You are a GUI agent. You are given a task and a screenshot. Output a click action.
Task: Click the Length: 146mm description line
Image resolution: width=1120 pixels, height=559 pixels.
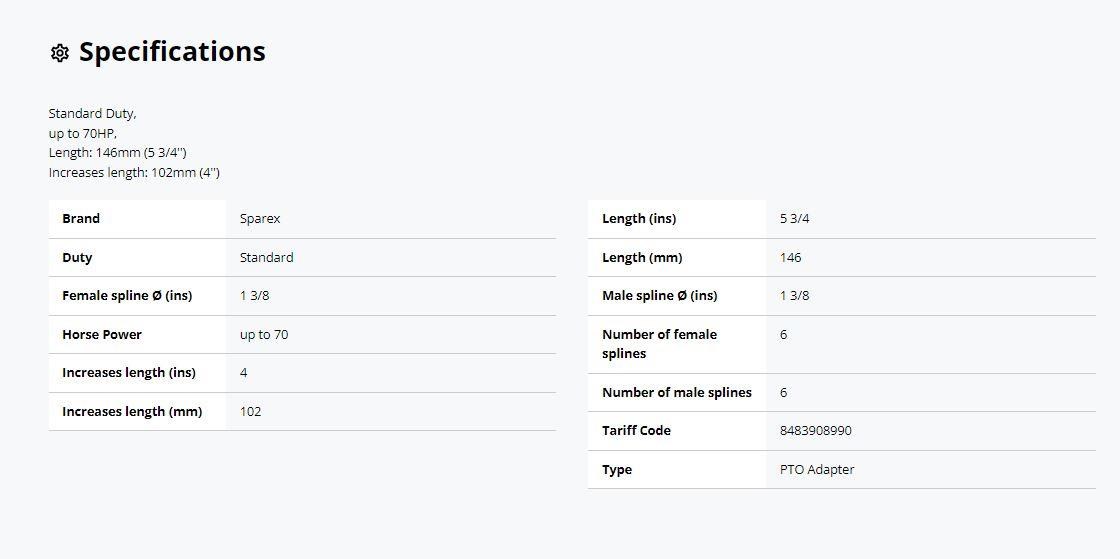[118, 153]
